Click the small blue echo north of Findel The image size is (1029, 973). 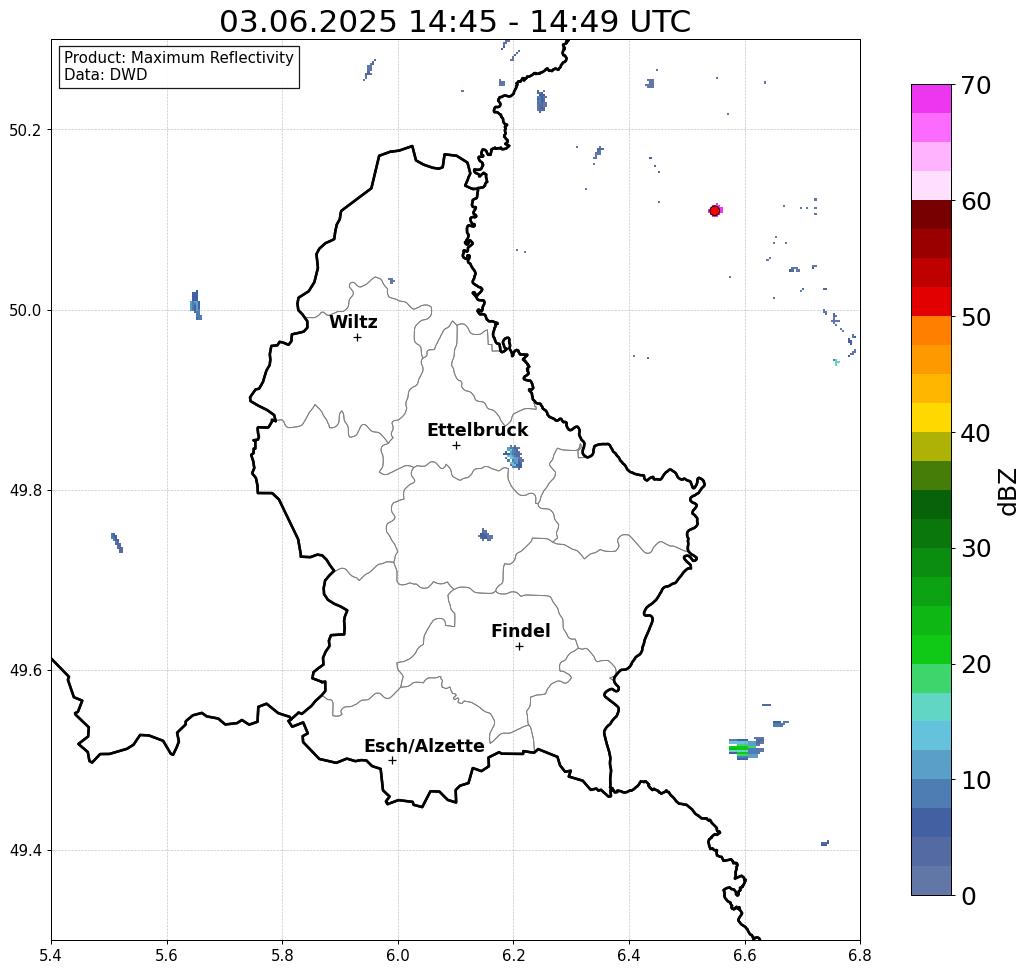[485, 535]
